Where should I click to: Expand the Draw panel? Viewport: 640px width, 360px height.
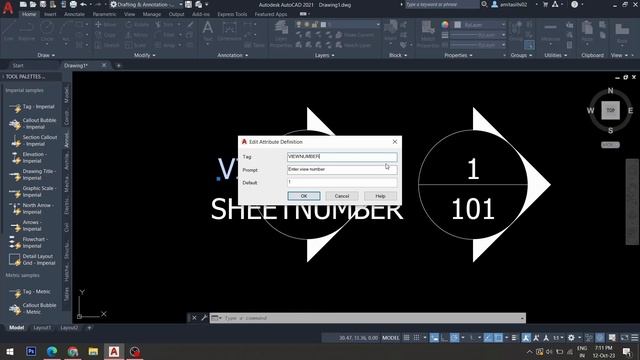pyautogui.click(x=46, y=55)
